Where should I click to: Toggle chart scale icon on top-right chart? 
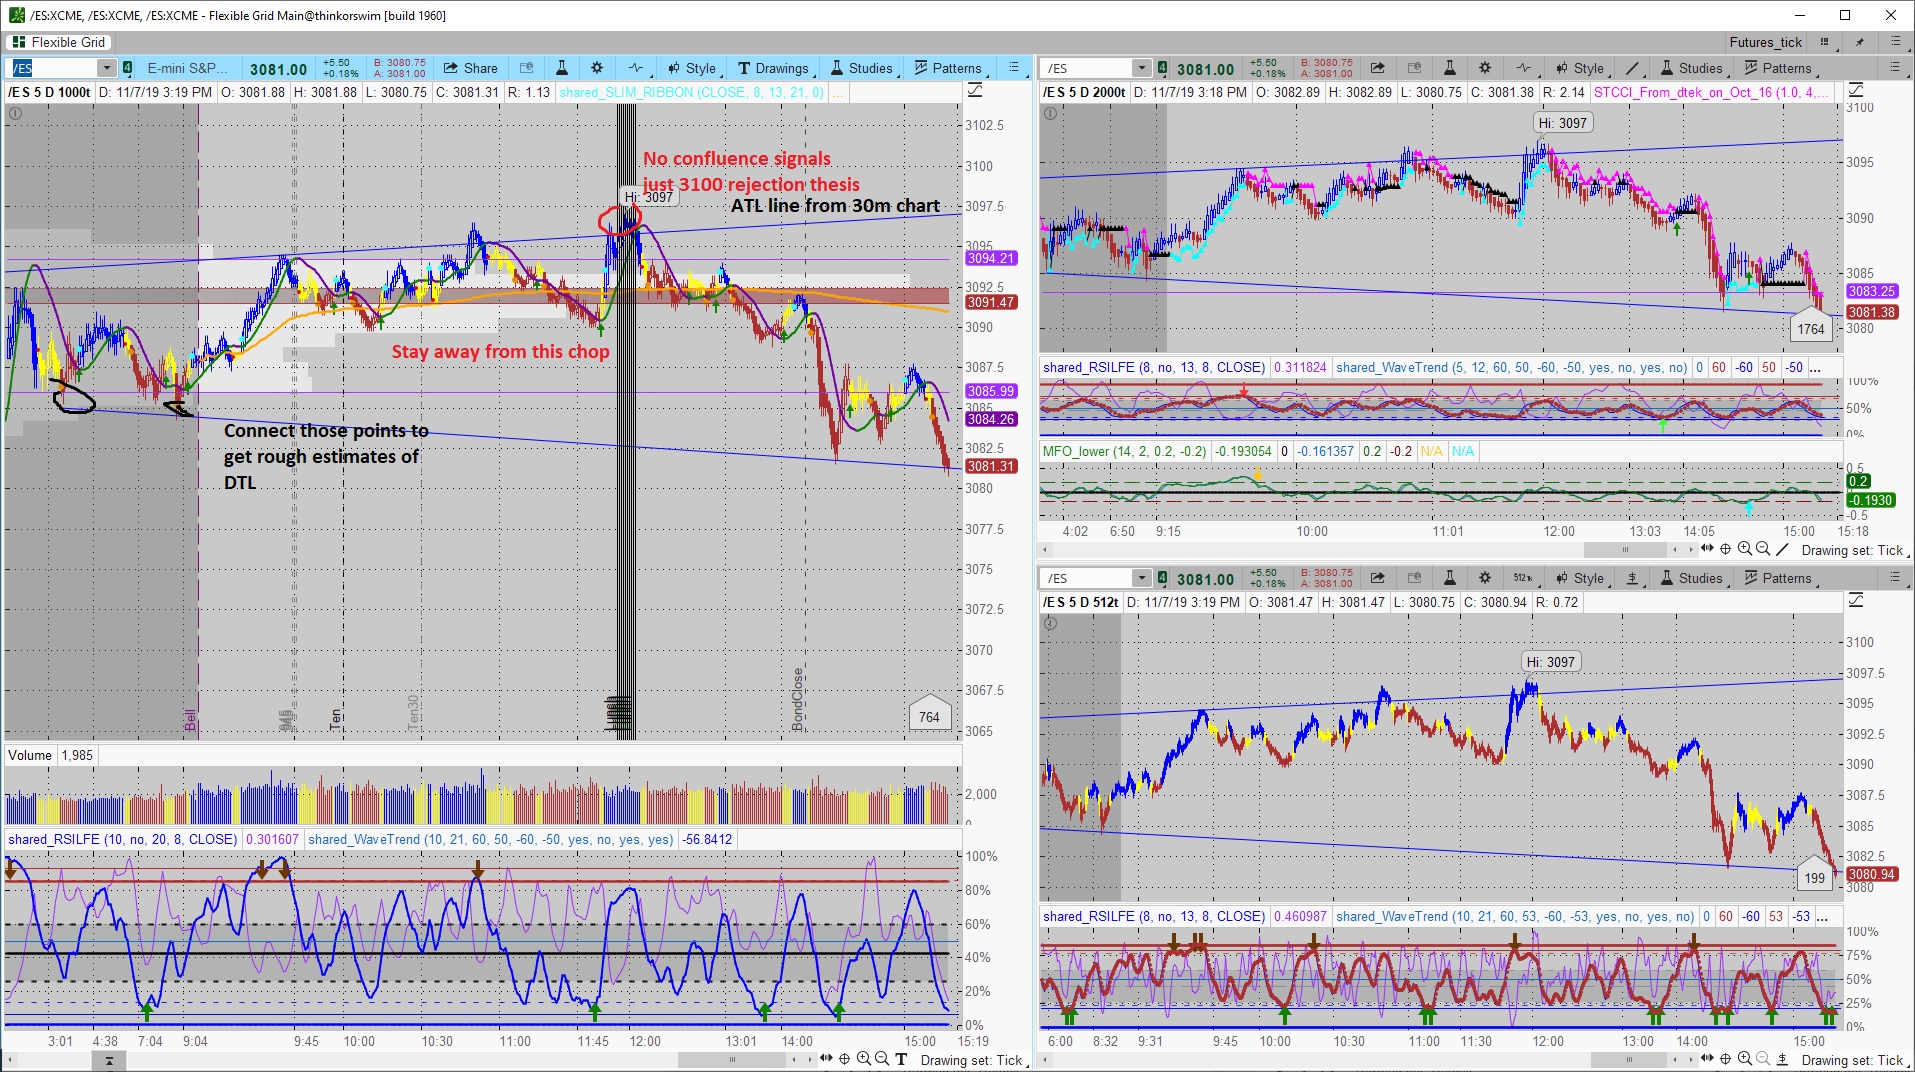tap(1856, 91)
